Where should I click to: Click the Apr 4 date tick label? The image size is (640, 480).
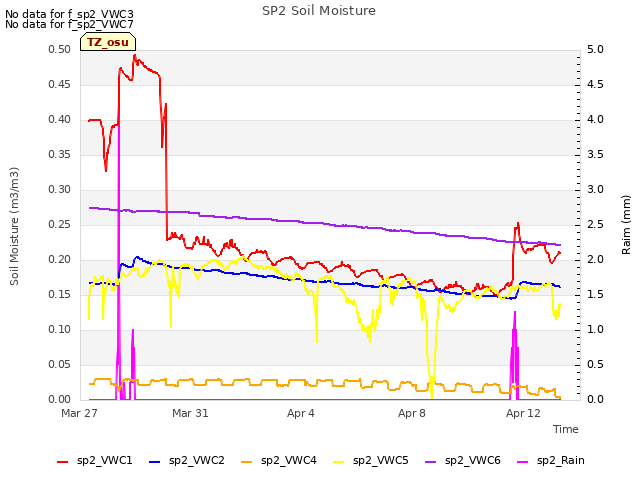click(x=301, y=413)
